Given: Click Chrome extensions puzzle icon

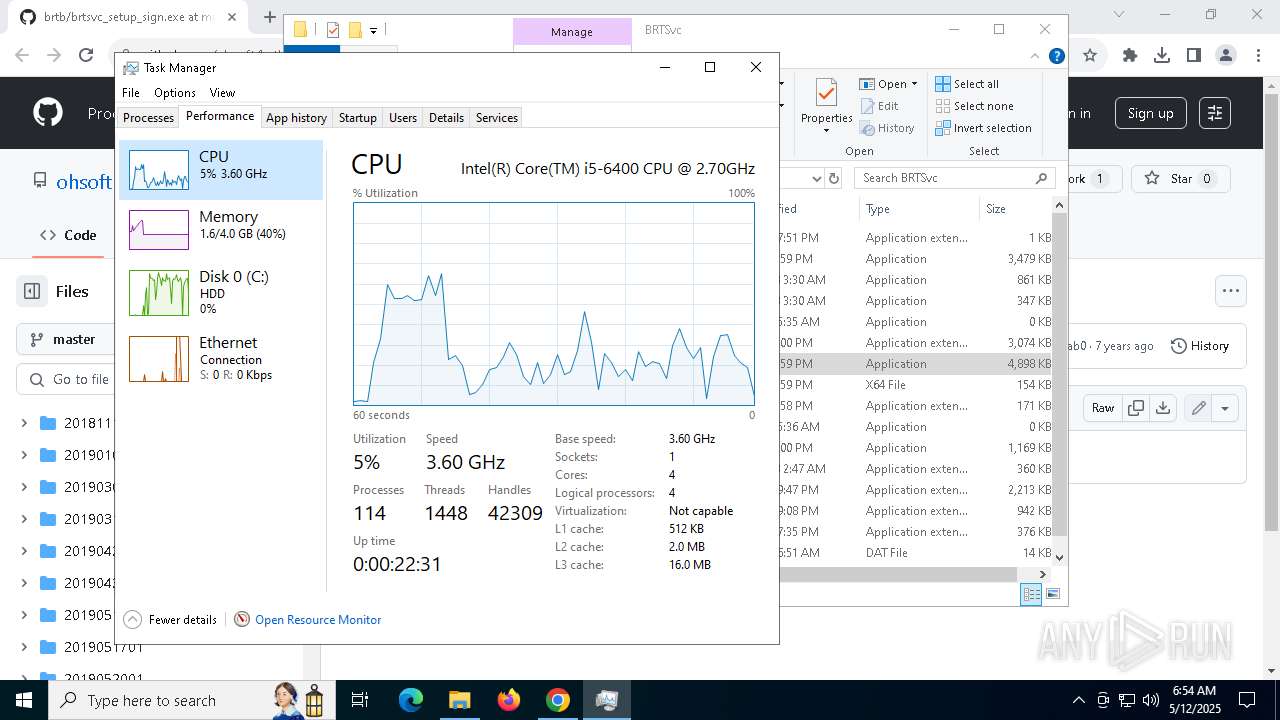Looking at the screenshot, I should 1130,55.
